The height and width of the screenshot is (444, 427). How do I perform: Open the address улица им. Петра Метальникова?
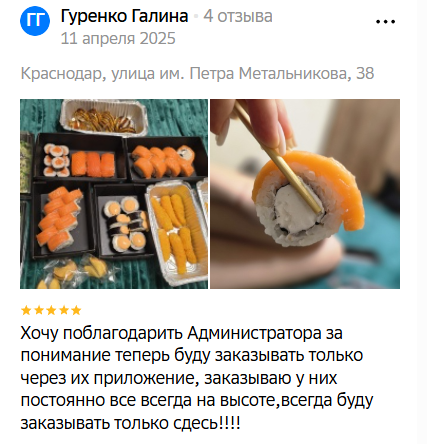(231, 73)
